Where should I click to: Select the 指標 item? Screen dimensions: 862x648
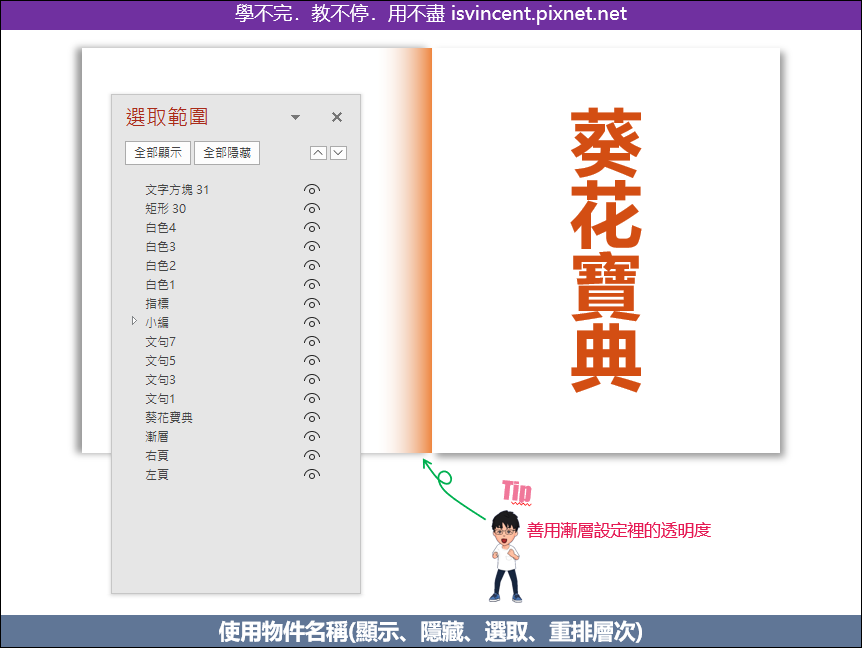[x=157, y=303]
